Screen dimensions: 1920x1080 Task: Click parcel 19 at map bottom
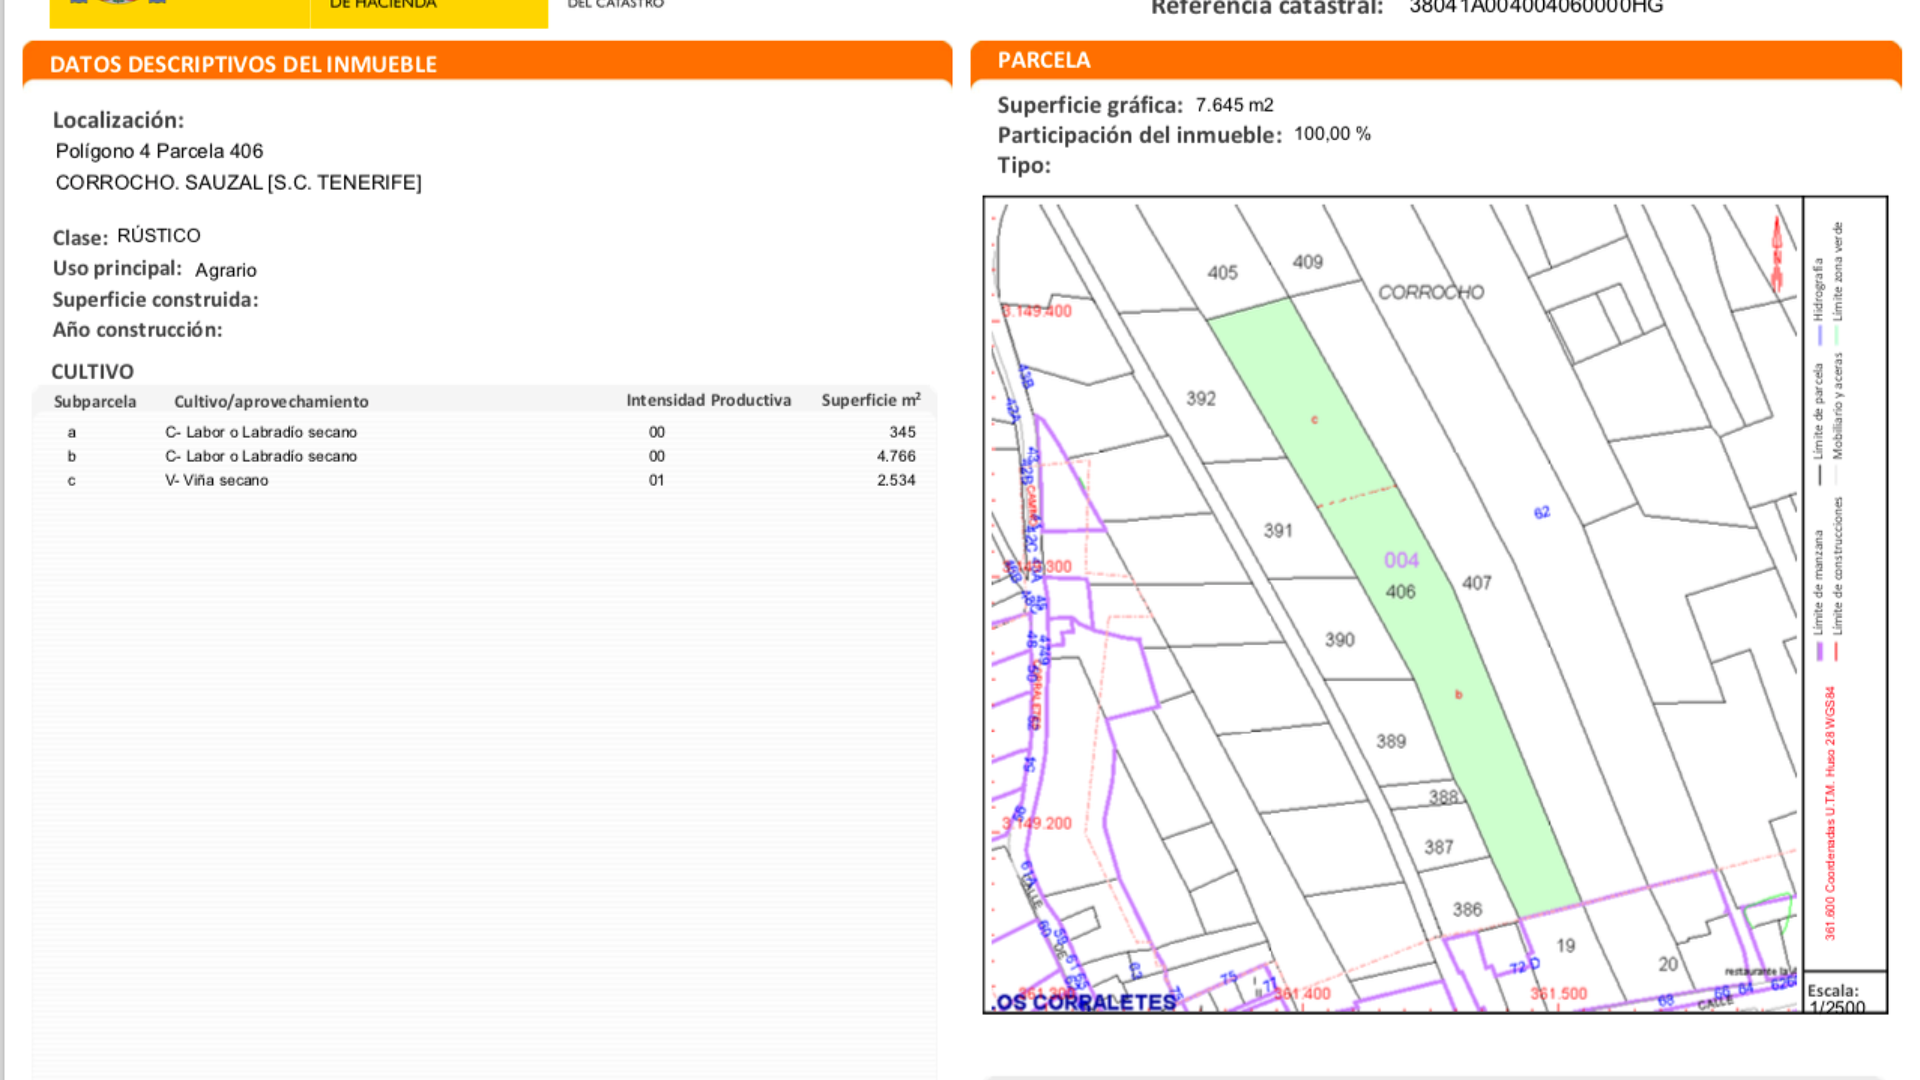[1565, 945]
